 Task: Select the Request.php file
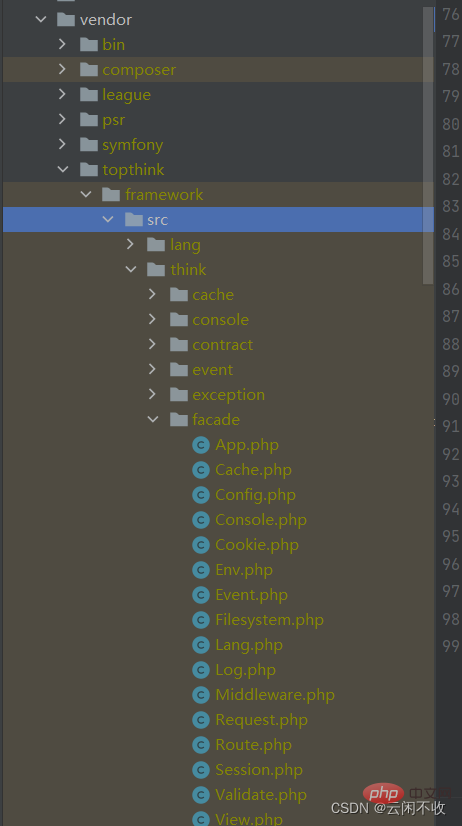click(x=261, y=720)
